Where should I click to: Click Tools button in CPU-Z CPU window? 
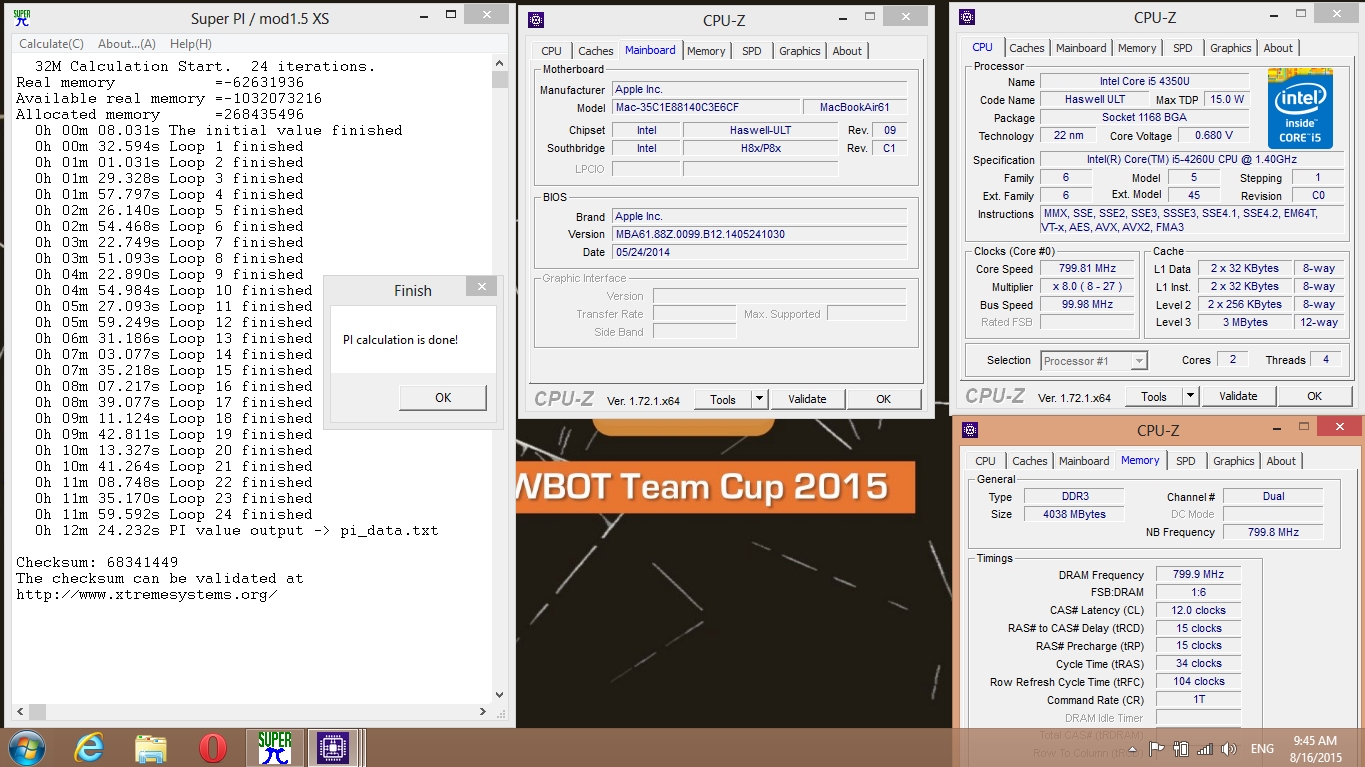coord(1154,396)
